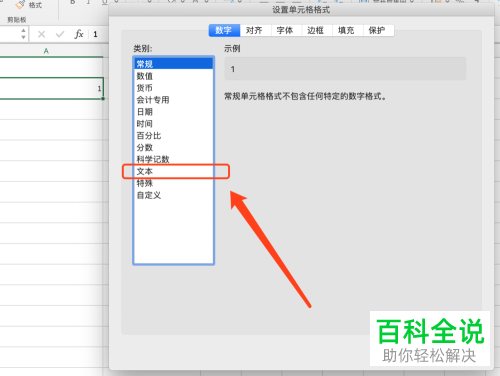
Task: Choose the 数值 category
Action: [173, 76]
